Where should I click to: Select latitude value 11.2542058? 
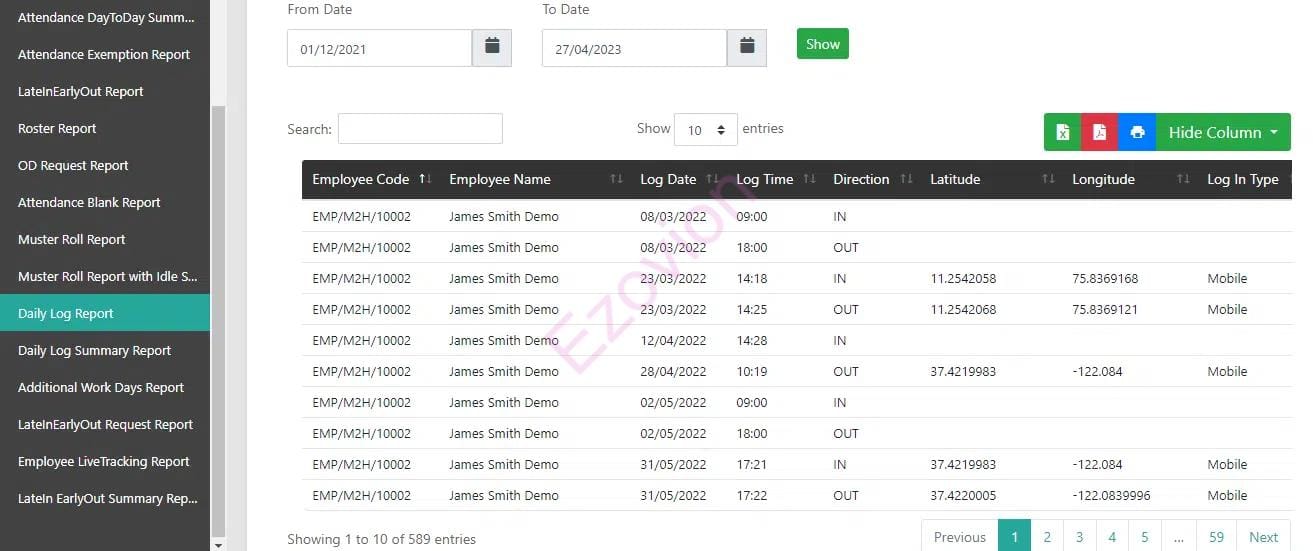(x=963, y=278)
